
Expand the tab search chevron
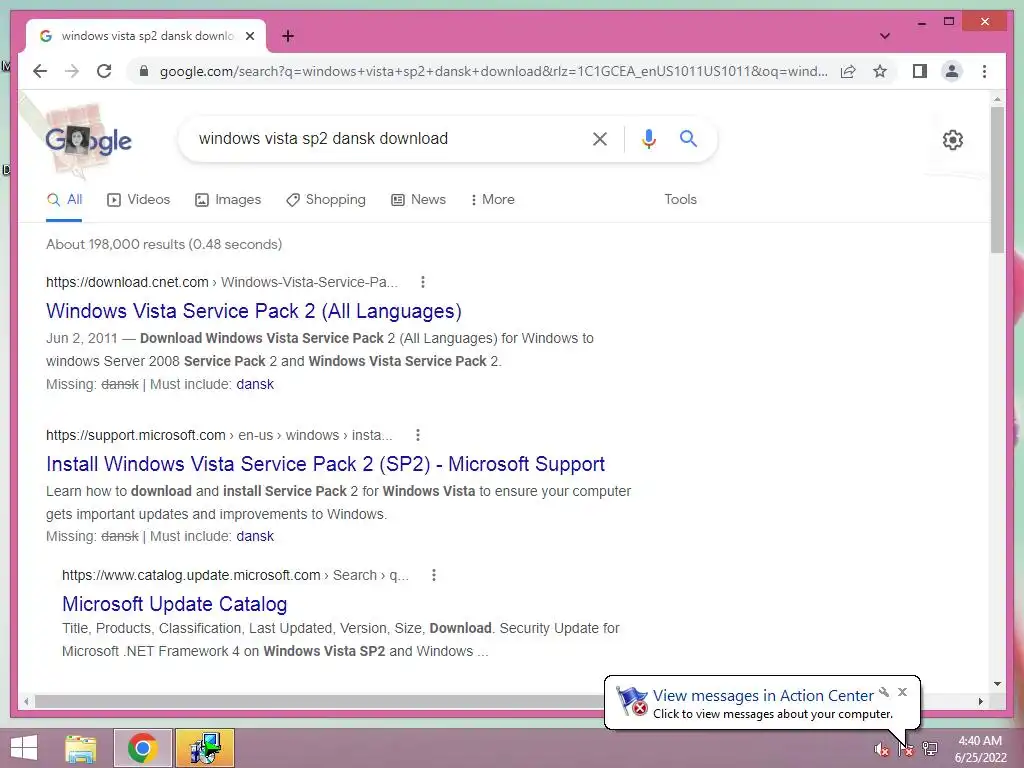(x=885, y=36)
